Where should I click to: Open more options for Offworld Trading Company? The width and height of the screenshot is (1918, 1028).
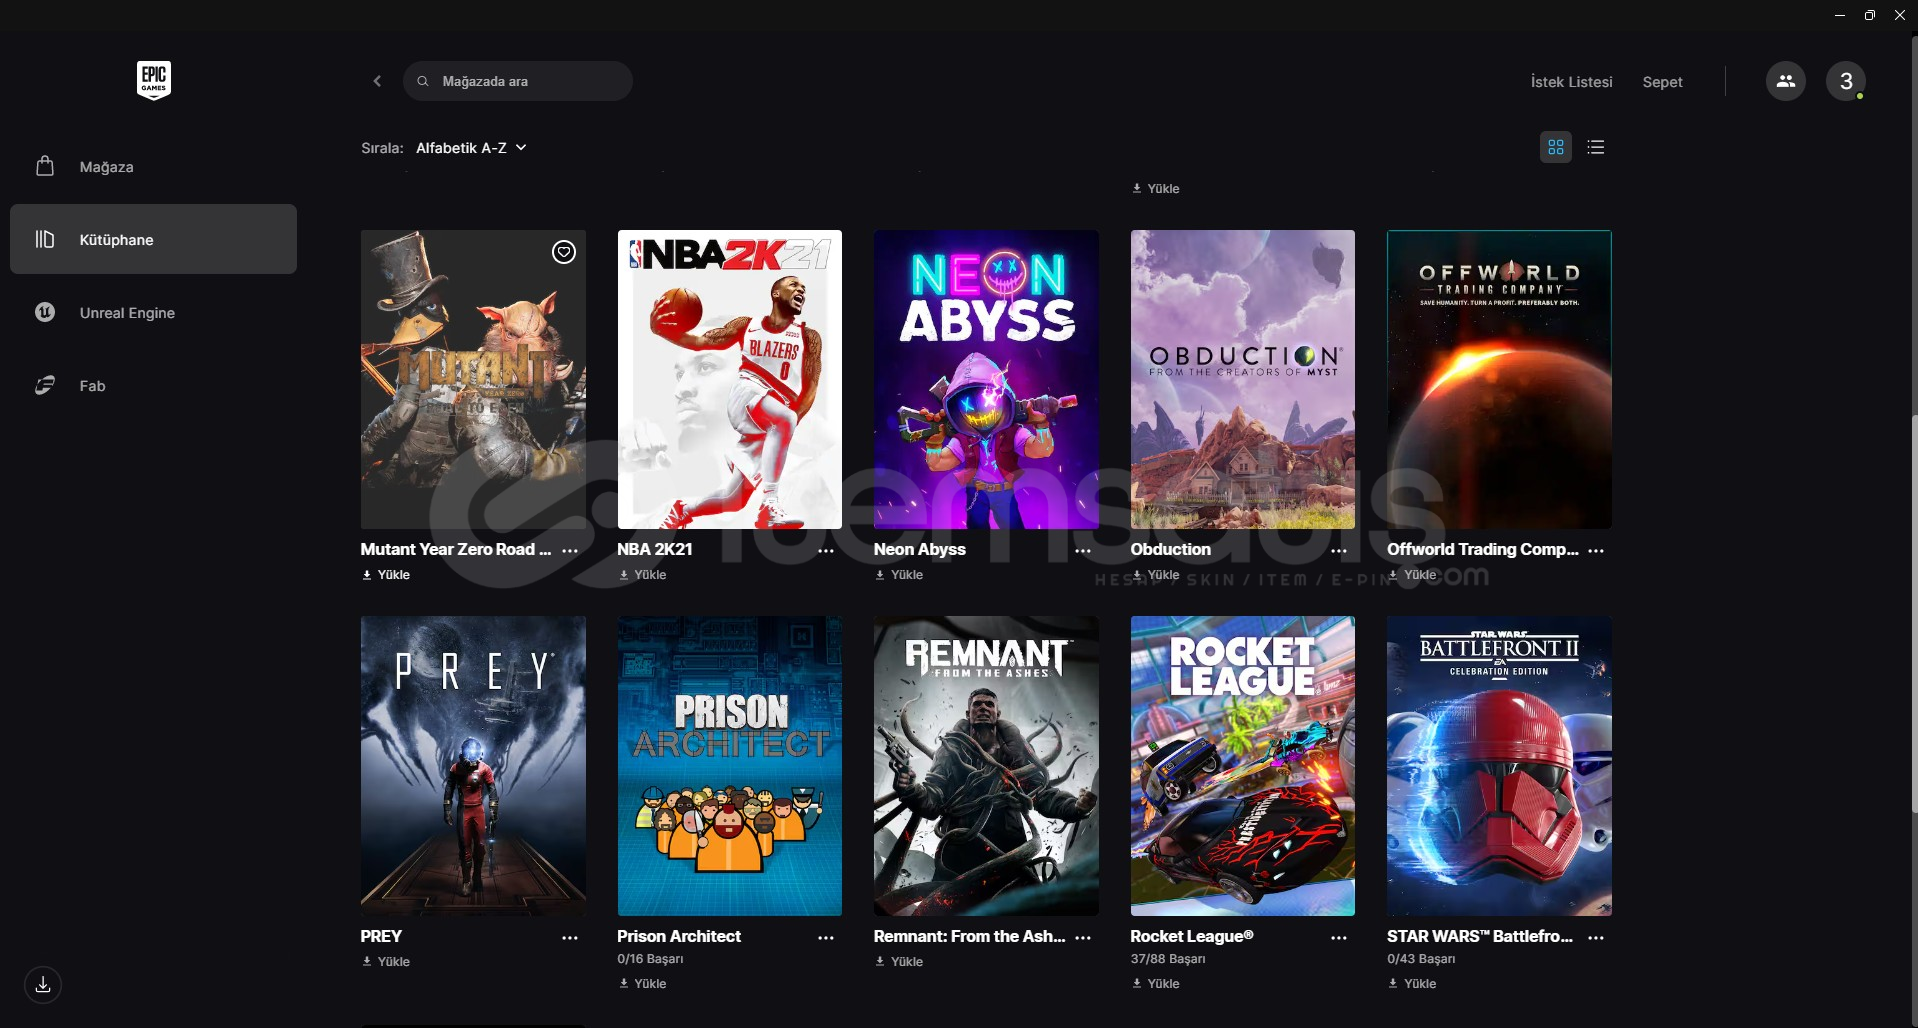coord(1596,550)
